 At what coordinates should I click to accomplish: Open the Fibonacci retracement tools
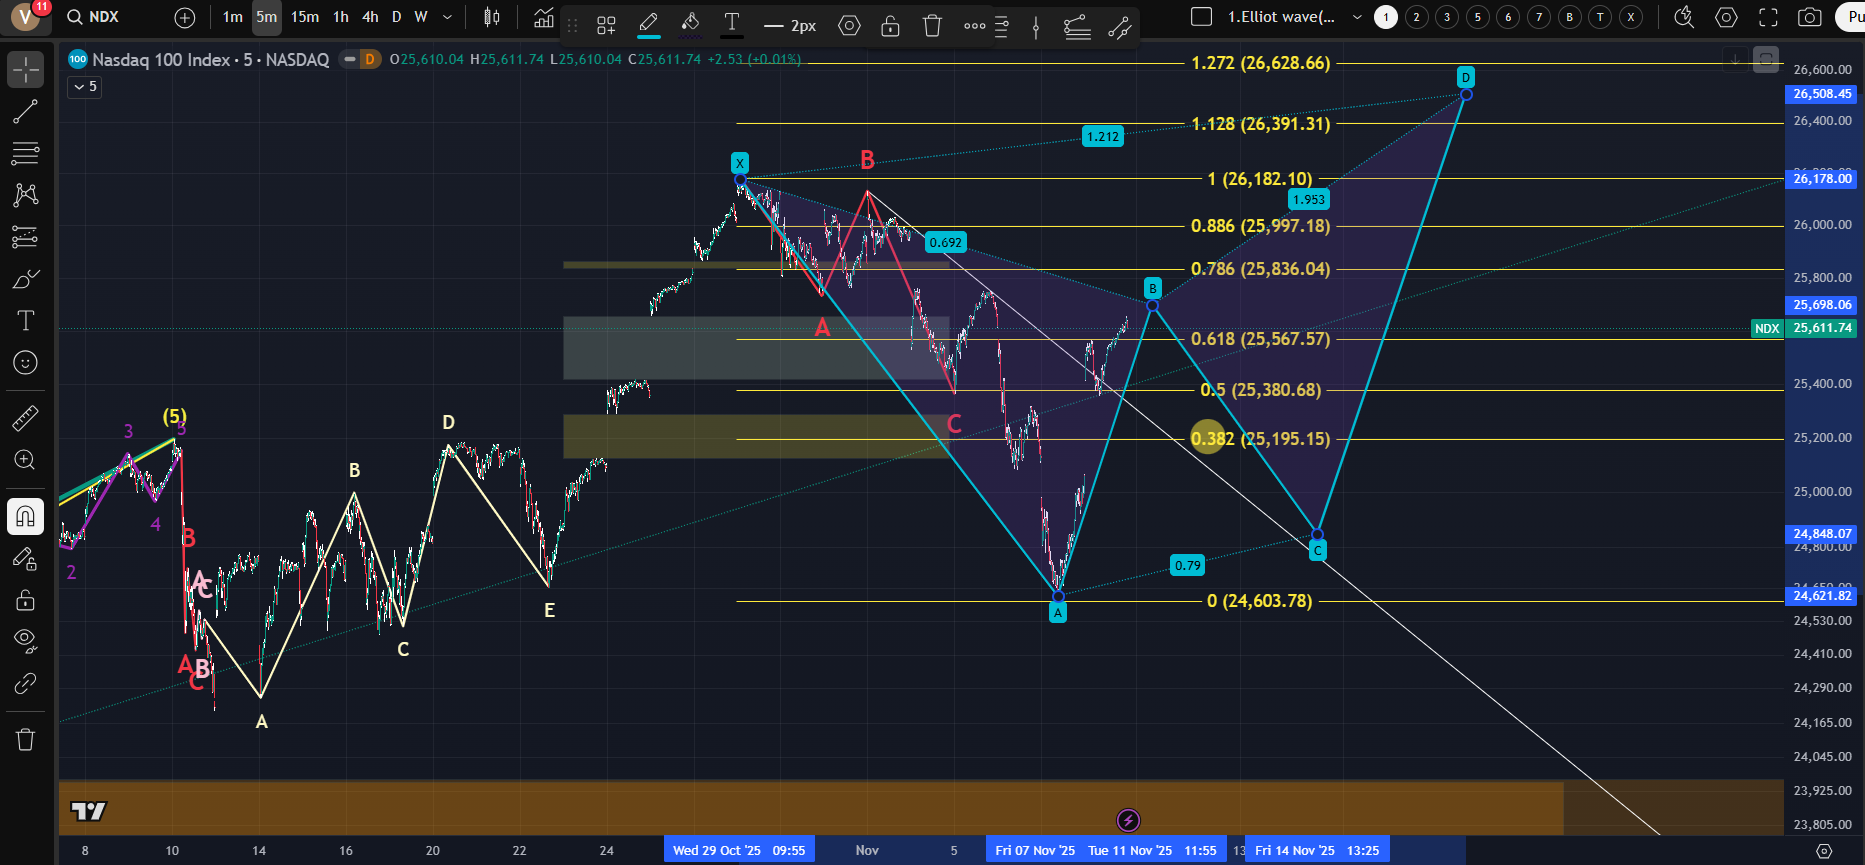pos(25,153)
